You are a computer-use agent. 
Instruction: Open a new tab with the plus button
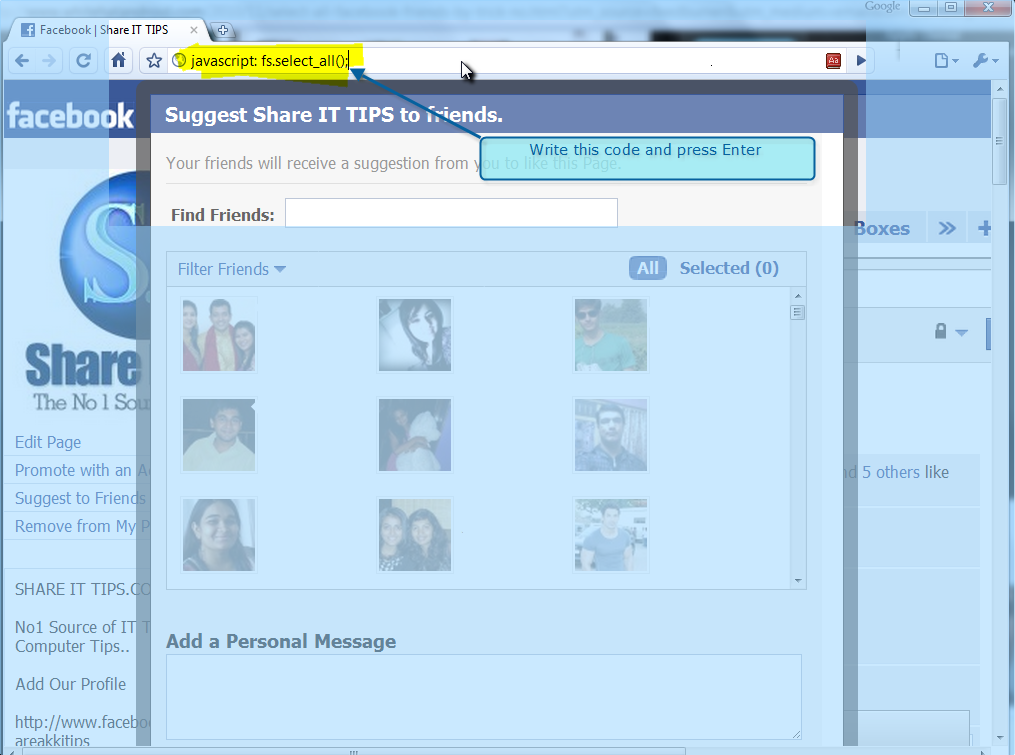tap(223, 30)
